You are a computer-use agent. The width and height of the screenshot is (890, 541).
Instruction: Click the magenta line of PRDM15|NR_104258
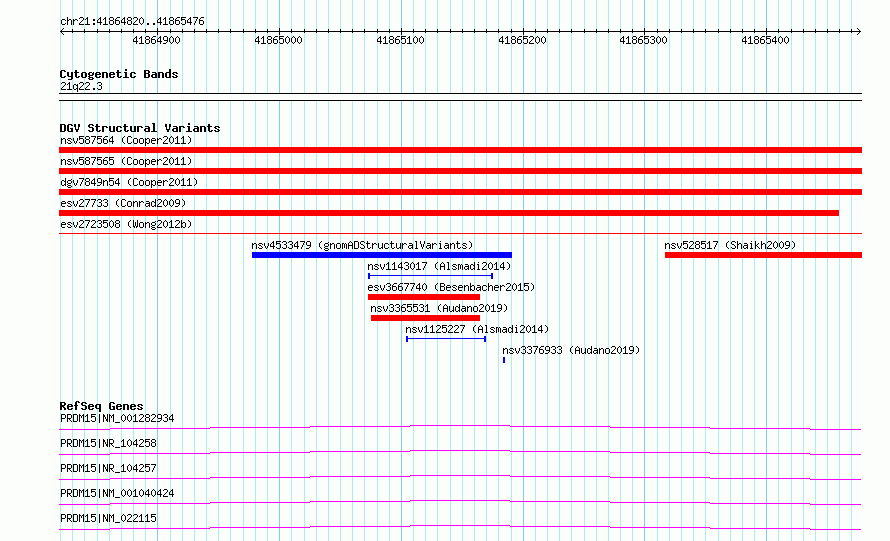coord(460,452)
